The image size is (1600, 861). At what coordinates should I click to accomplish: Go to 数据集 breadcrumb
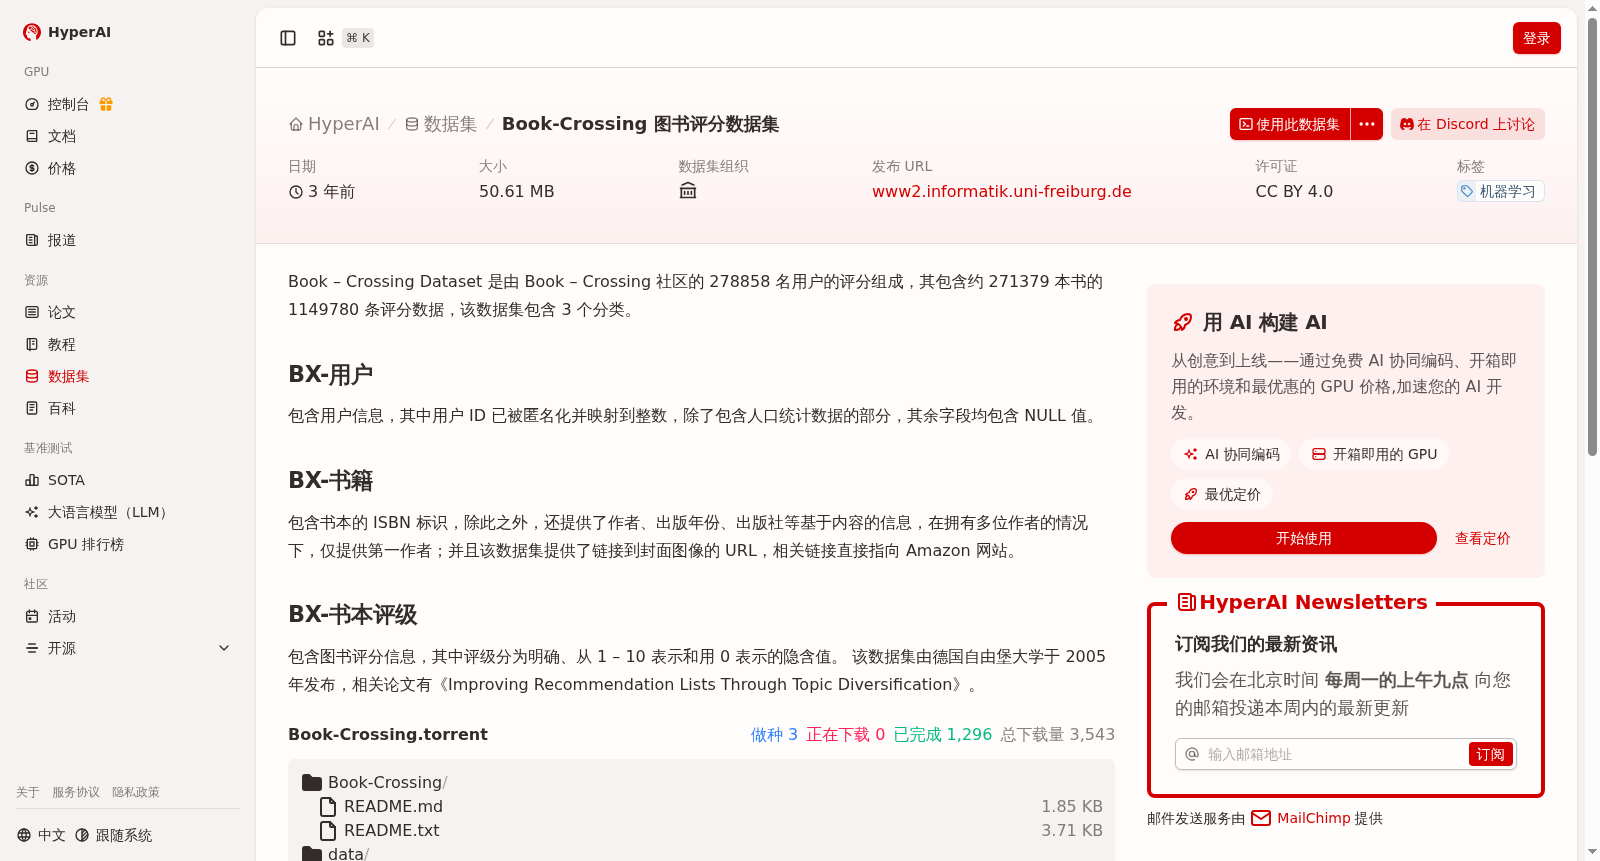[441, 124]
